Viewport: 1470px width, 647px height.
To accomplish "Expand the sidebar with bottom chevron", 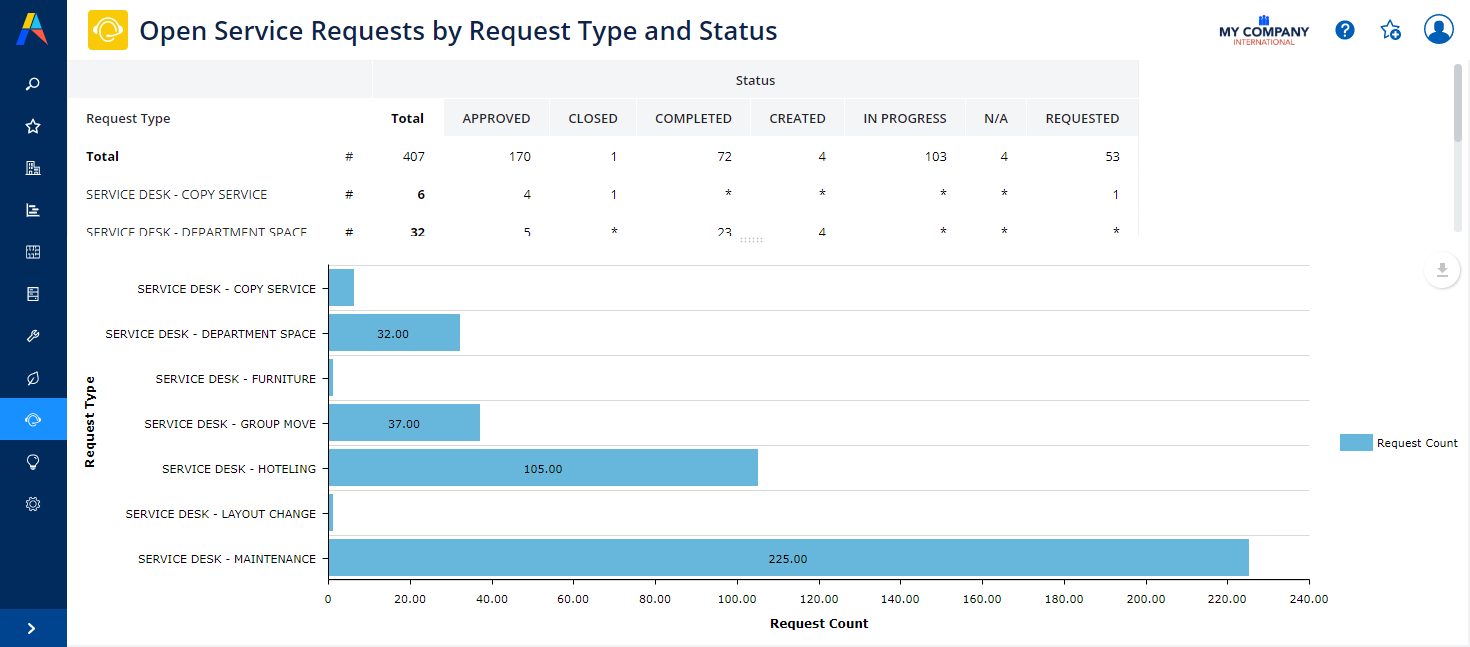I will [x=32, y=628].
